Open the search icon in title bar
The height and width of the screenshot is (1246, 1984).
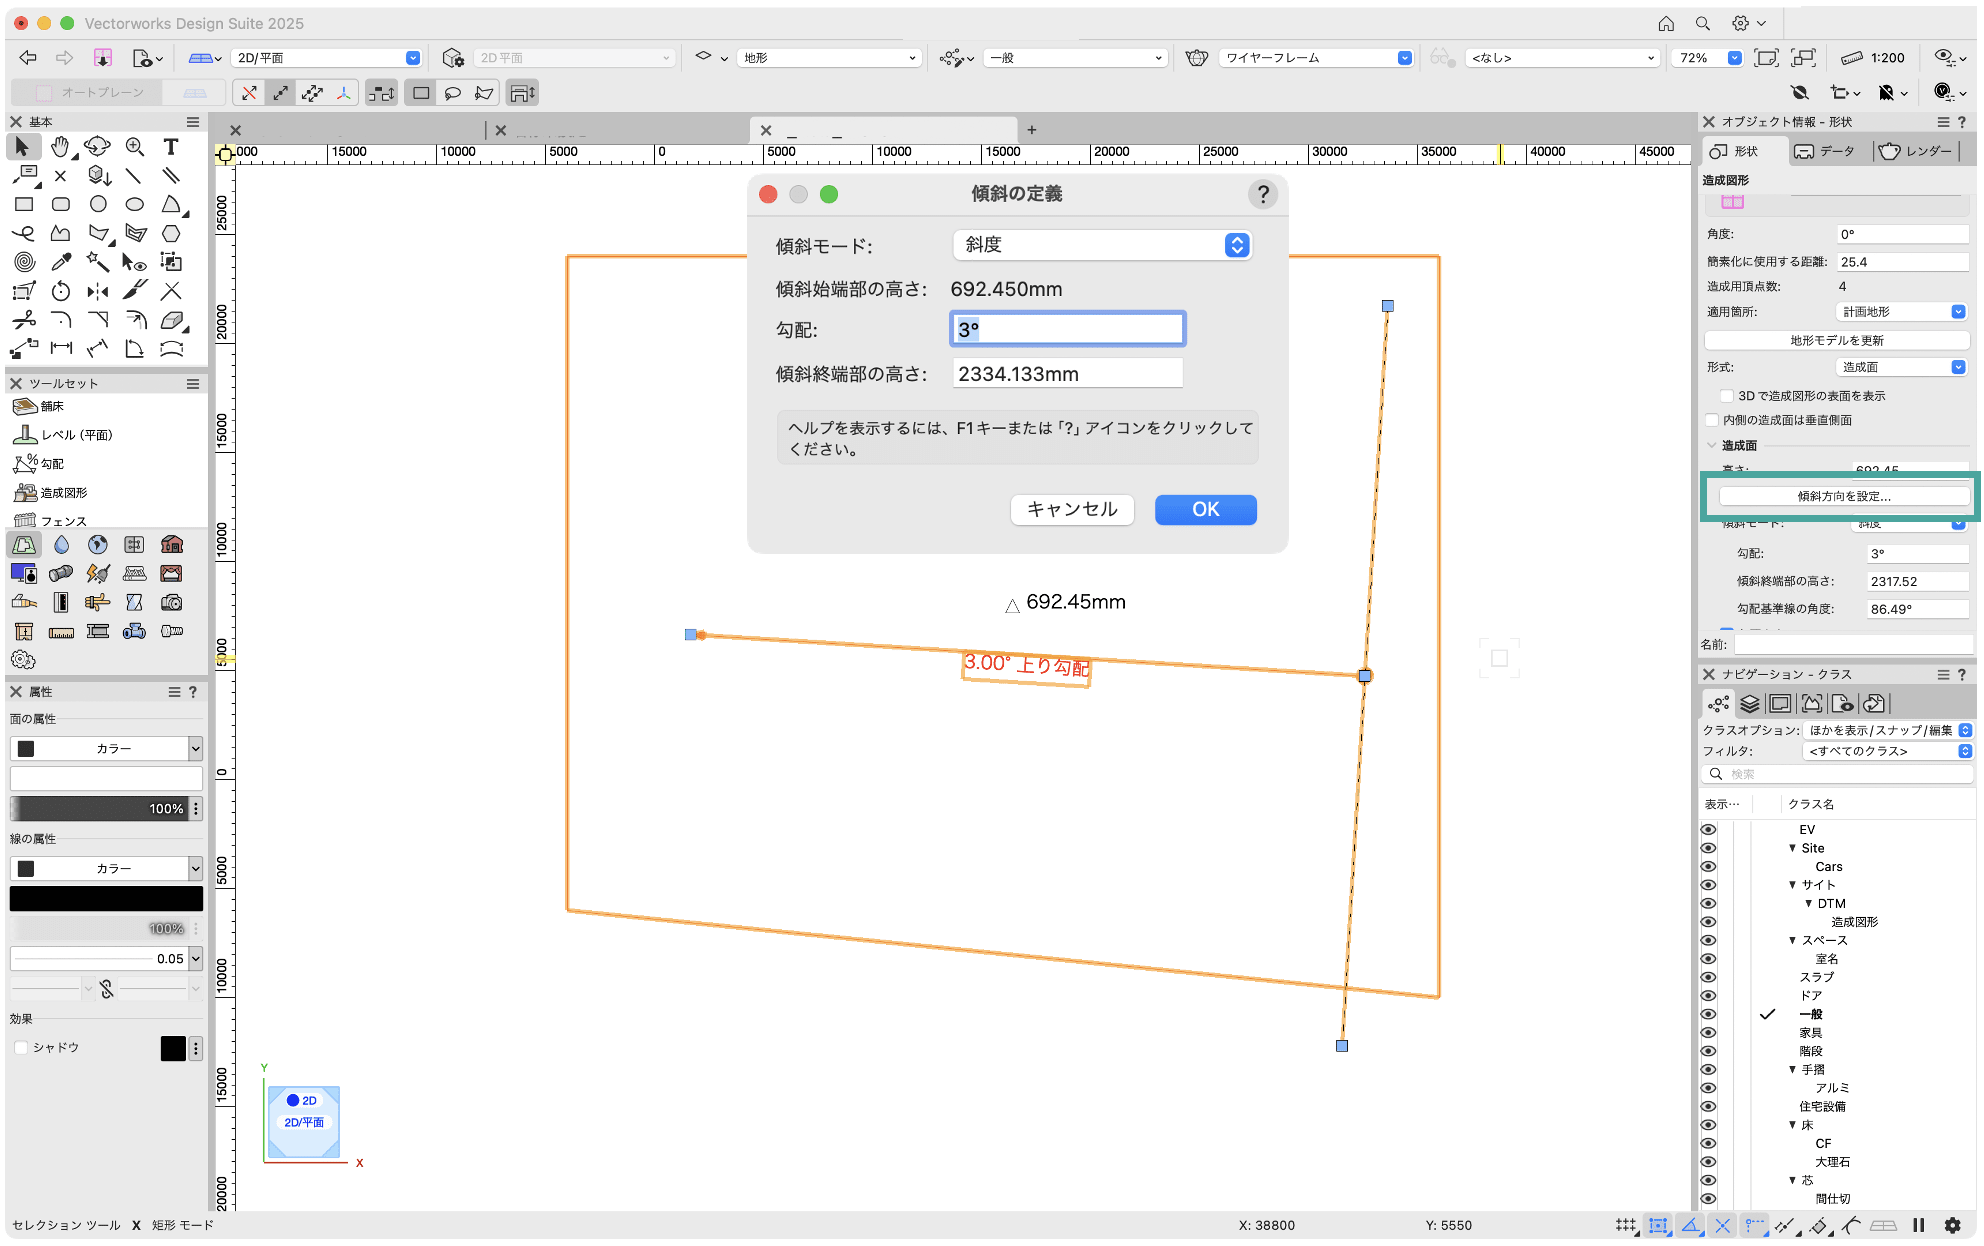click(x=1702, y=23)
